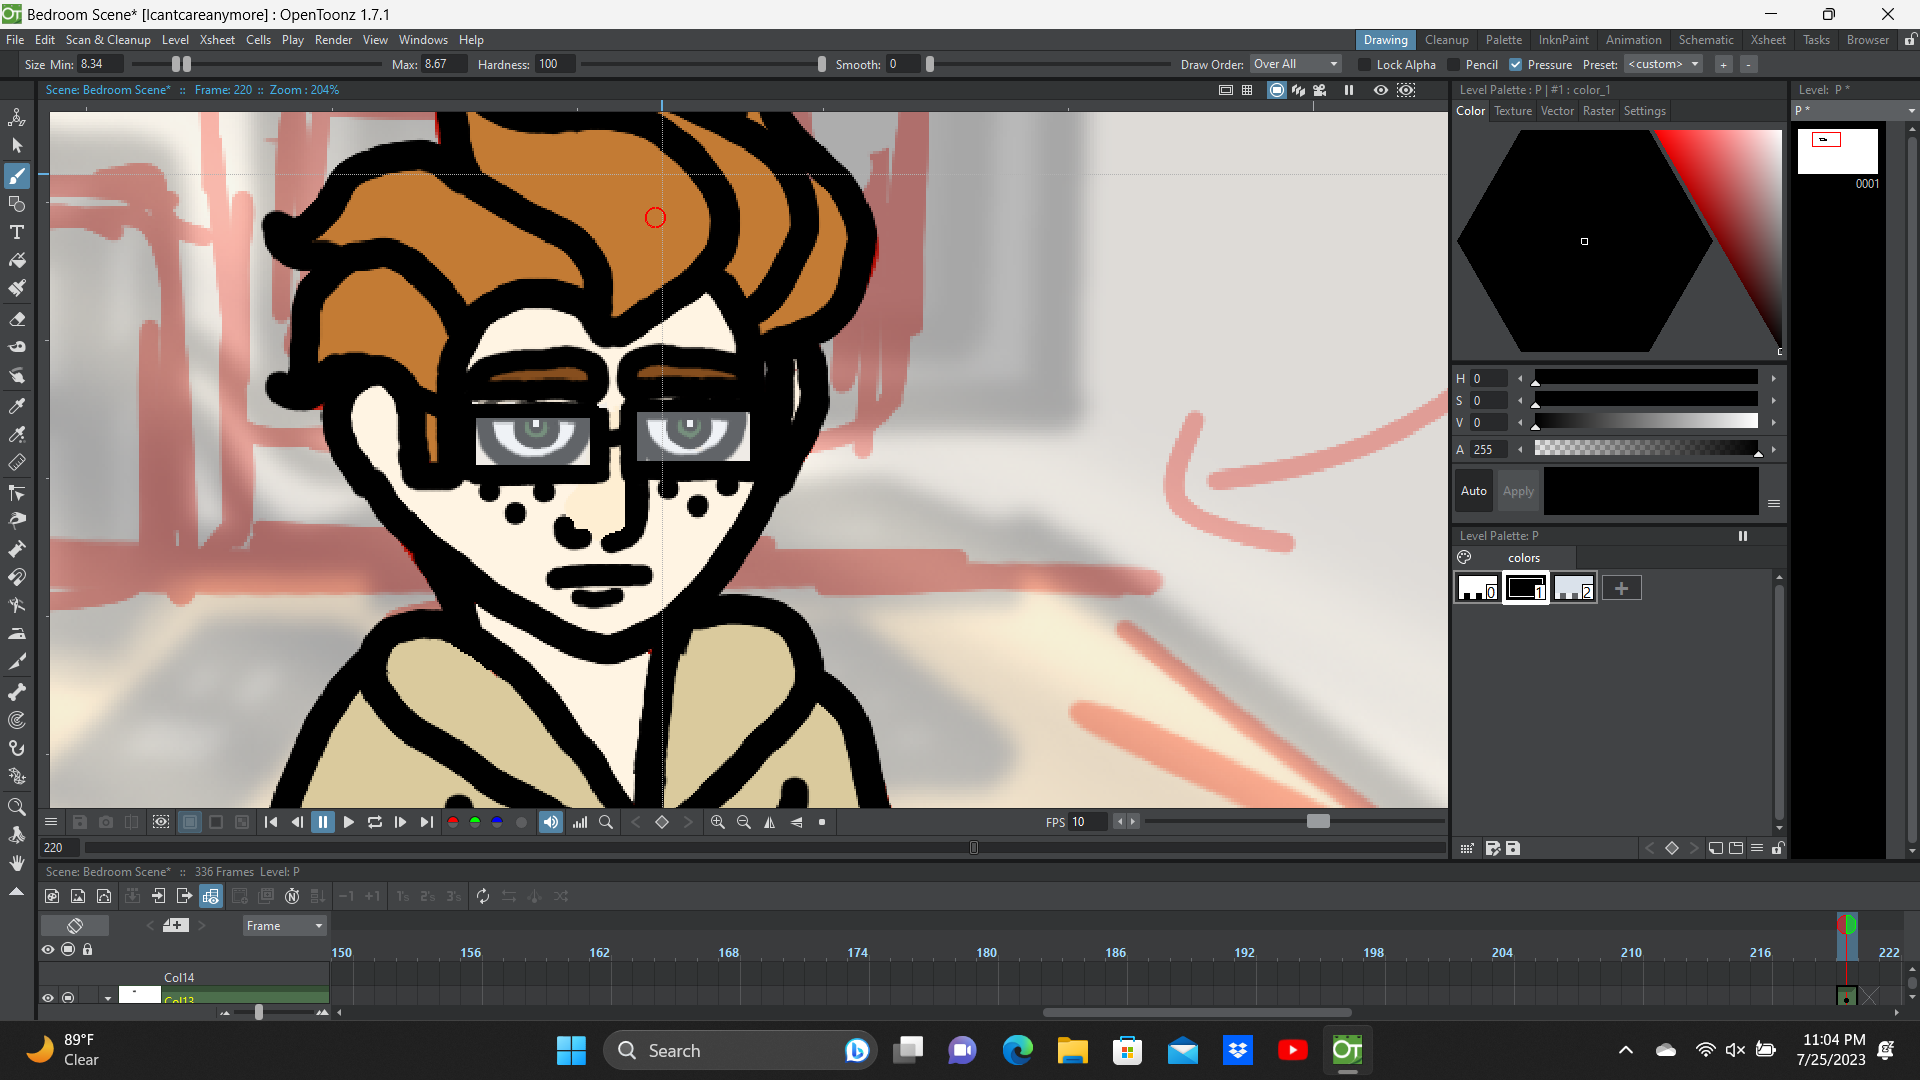Enable Lock Alpha
Screen dimensions: 1920x1080
(1364, 64)
